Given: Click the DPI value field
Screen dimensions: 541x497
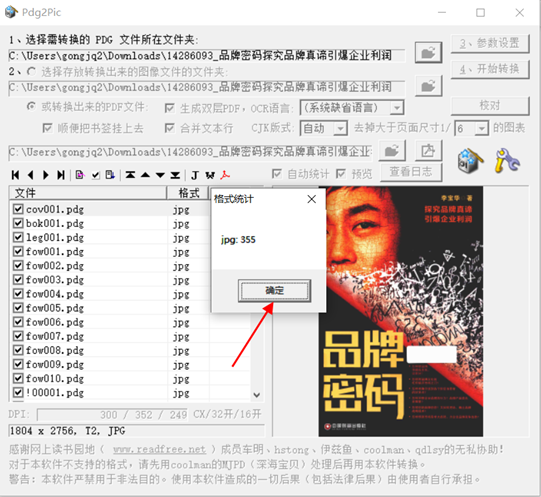Looking at the screenshot, I should click(x=112, y=415).
